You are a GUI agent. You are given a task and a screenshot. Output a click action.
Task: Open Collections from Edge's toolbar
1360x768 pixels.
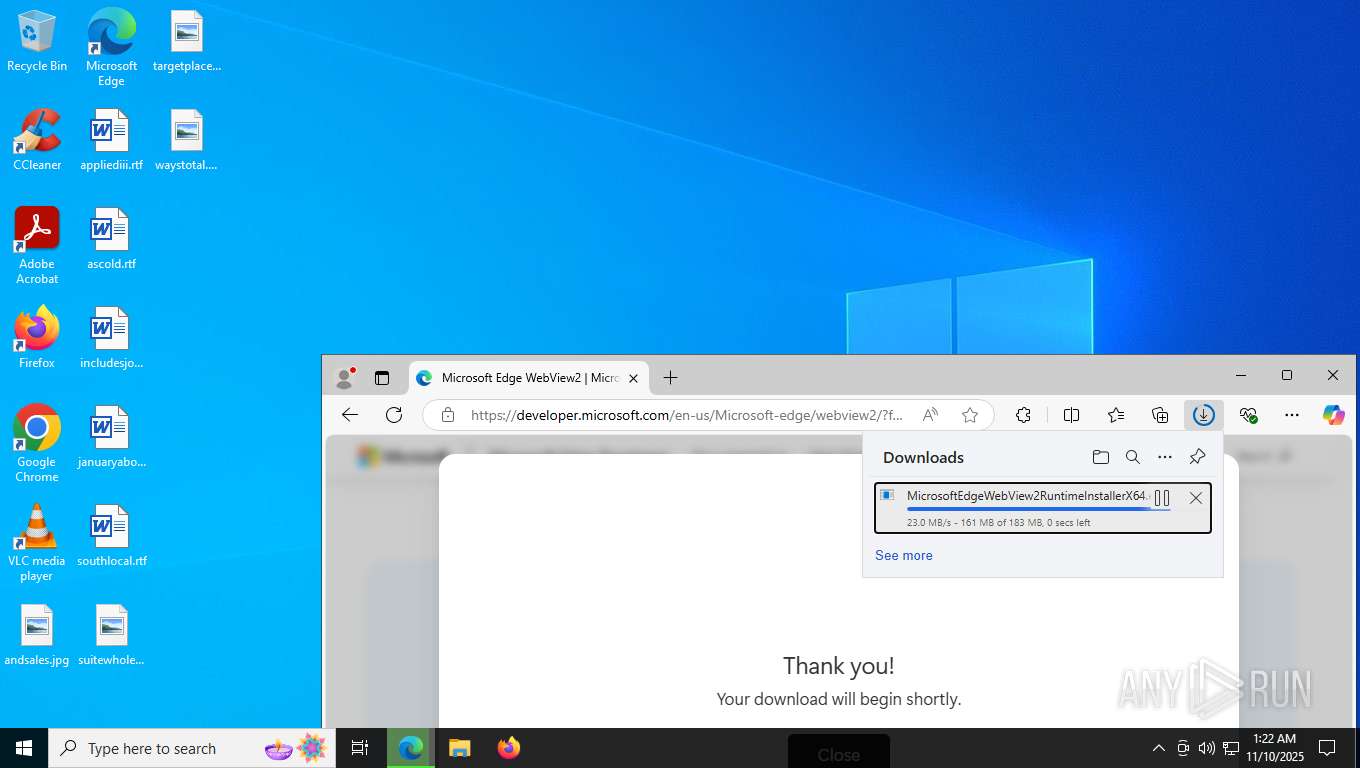tap(1160, 414)
